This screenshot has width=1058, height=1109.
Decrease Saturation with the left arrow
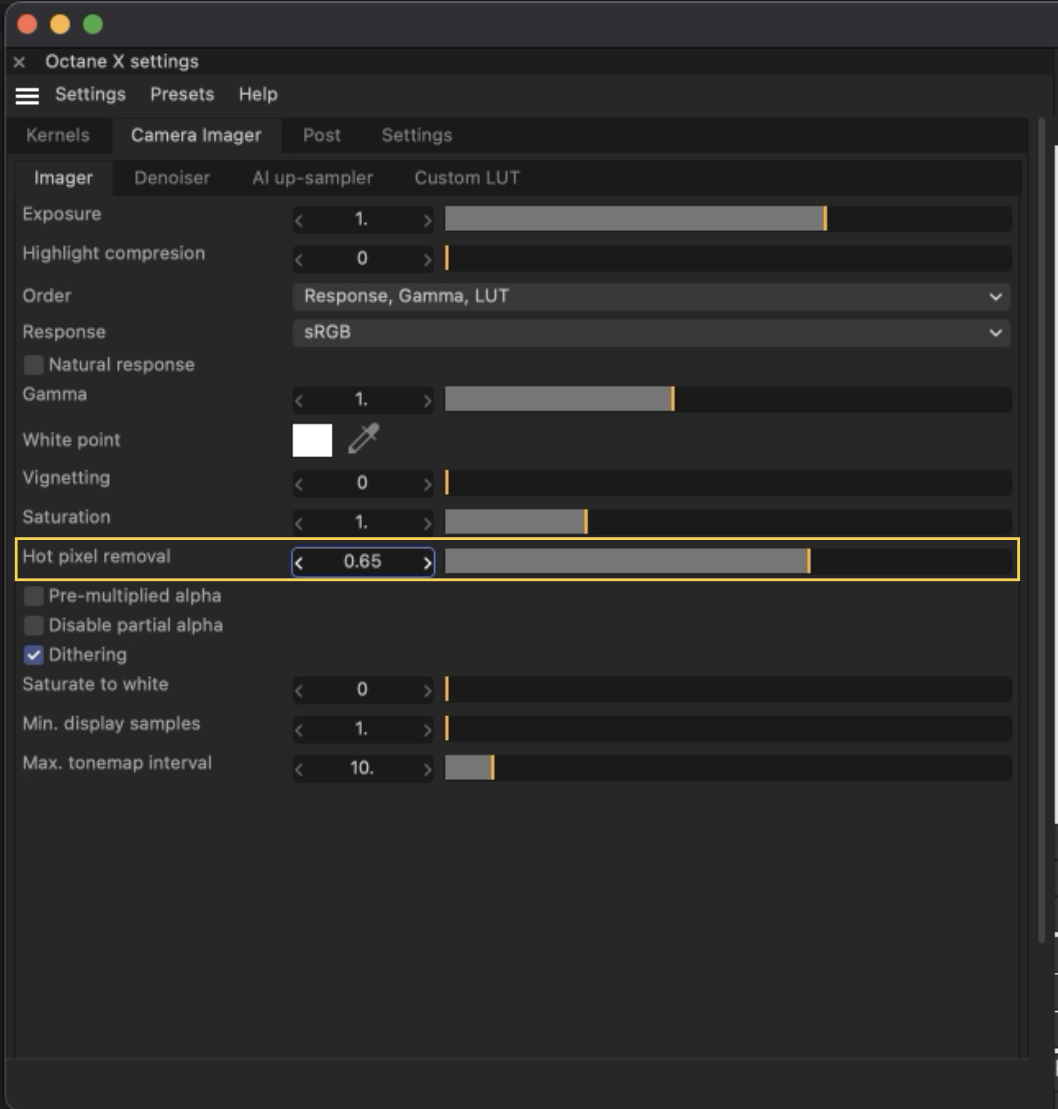(298, 523)
